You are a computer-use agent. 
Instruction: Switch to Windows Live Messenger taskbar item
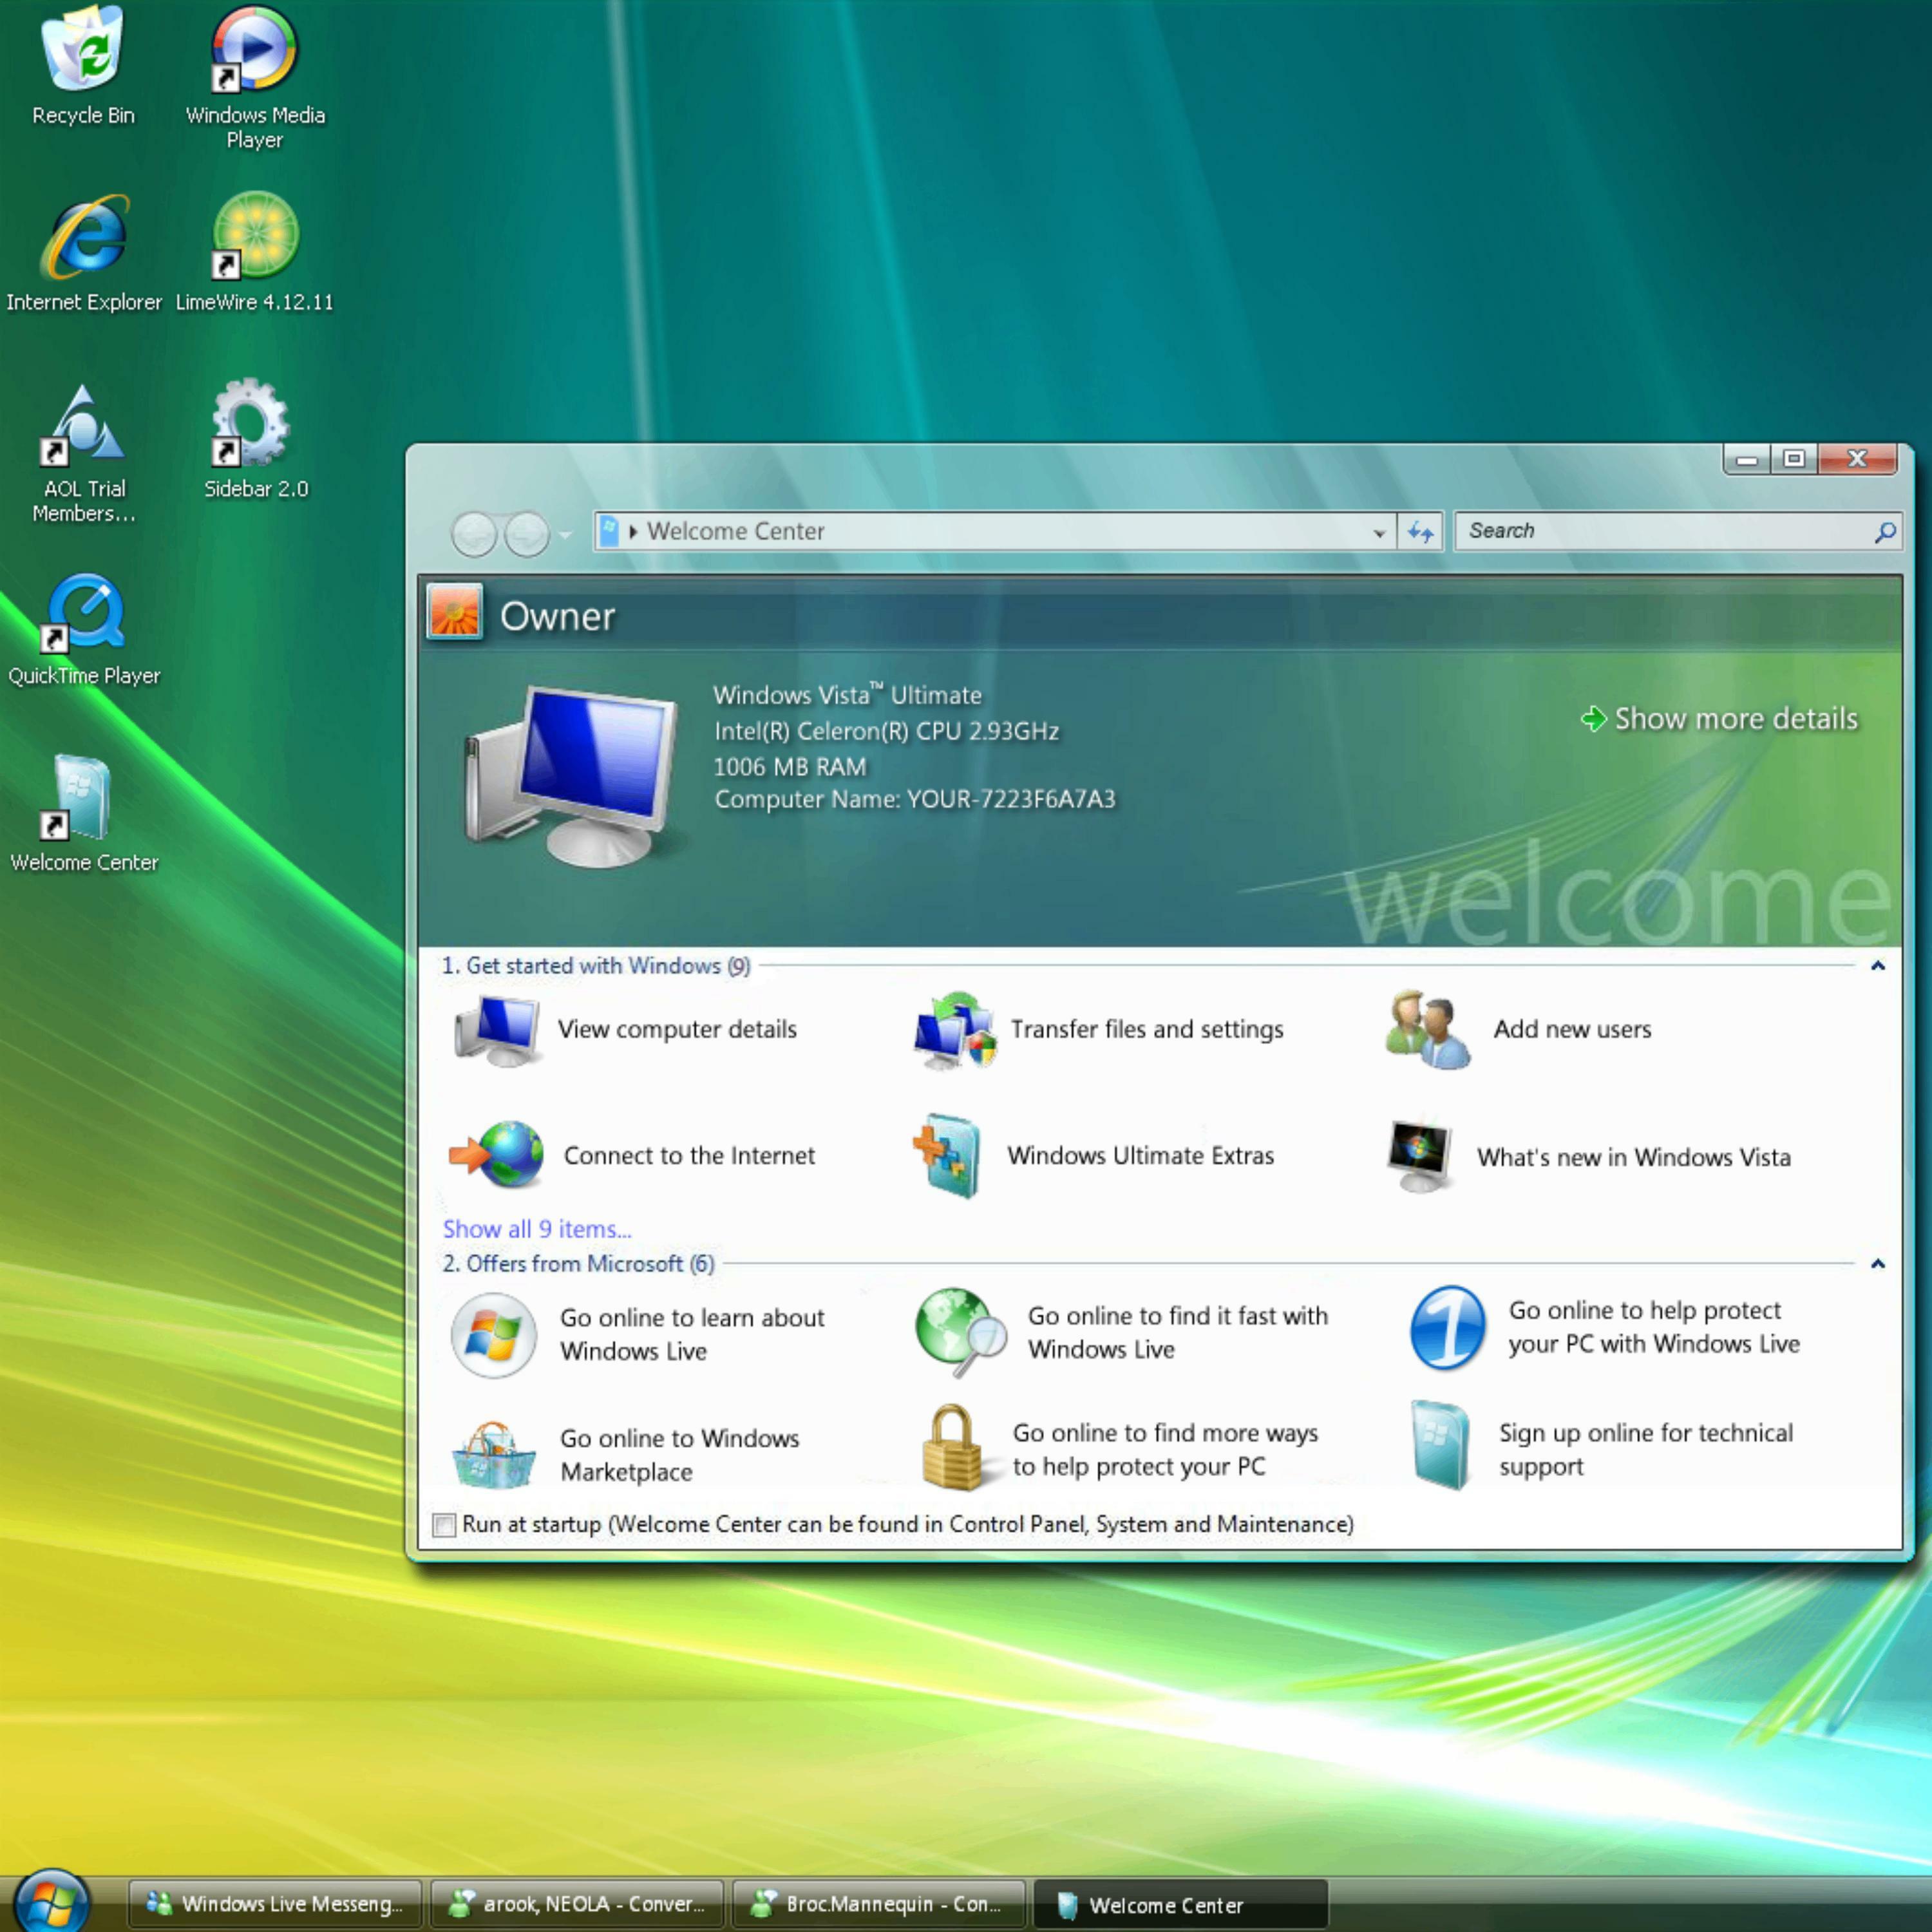(x=275, y=1904)
